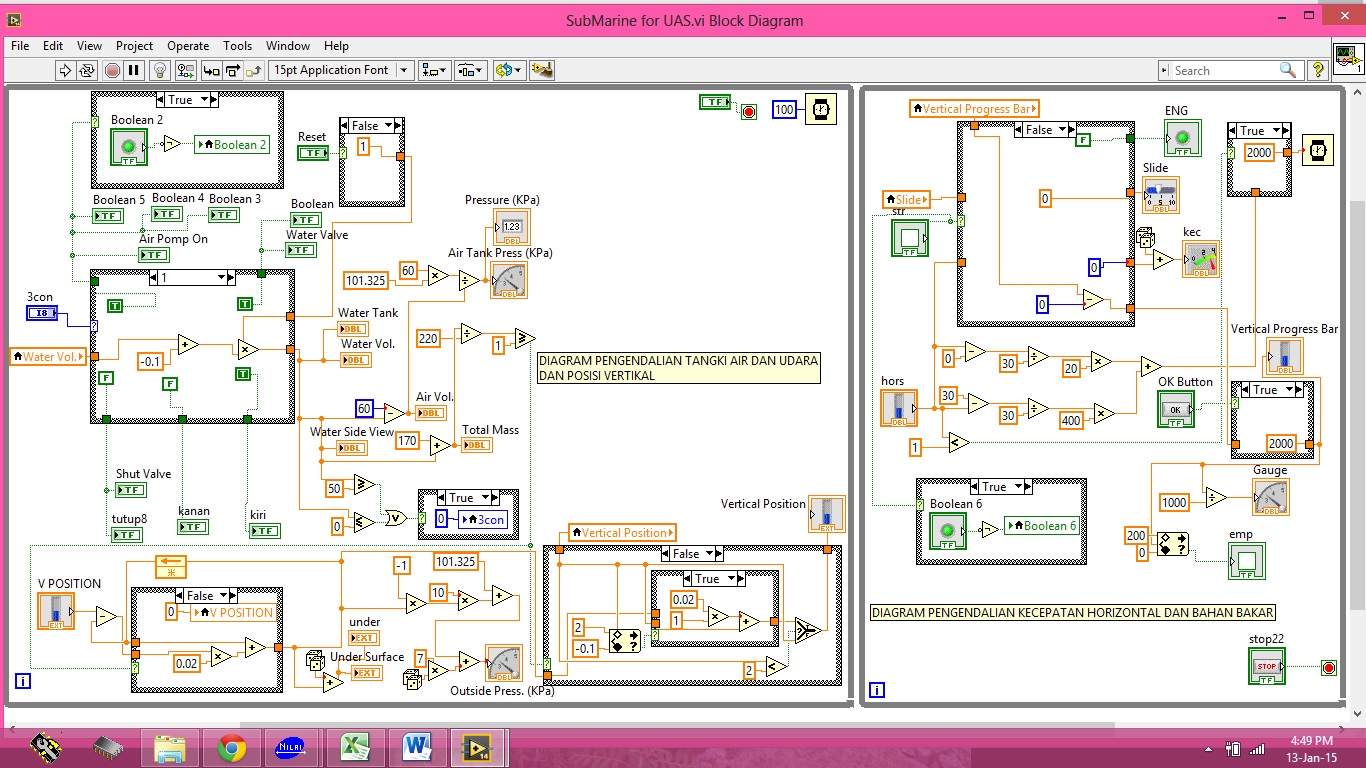
Task: Open the Reorder objects dropdown
Action: (x=509, y=70)
